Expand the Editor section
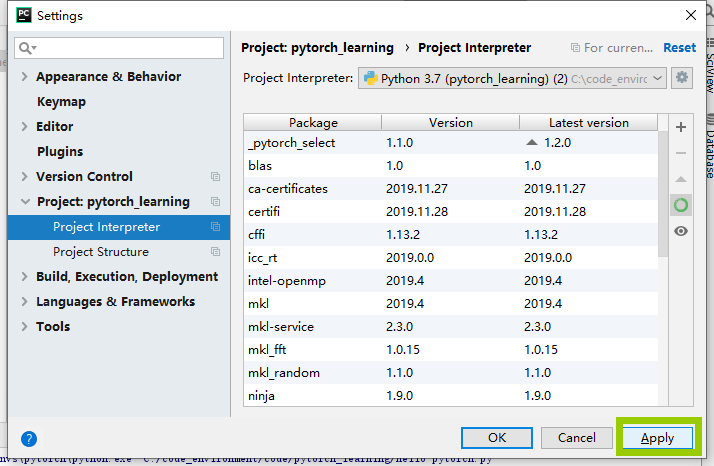Screen dimensions: 714x466 25,127
